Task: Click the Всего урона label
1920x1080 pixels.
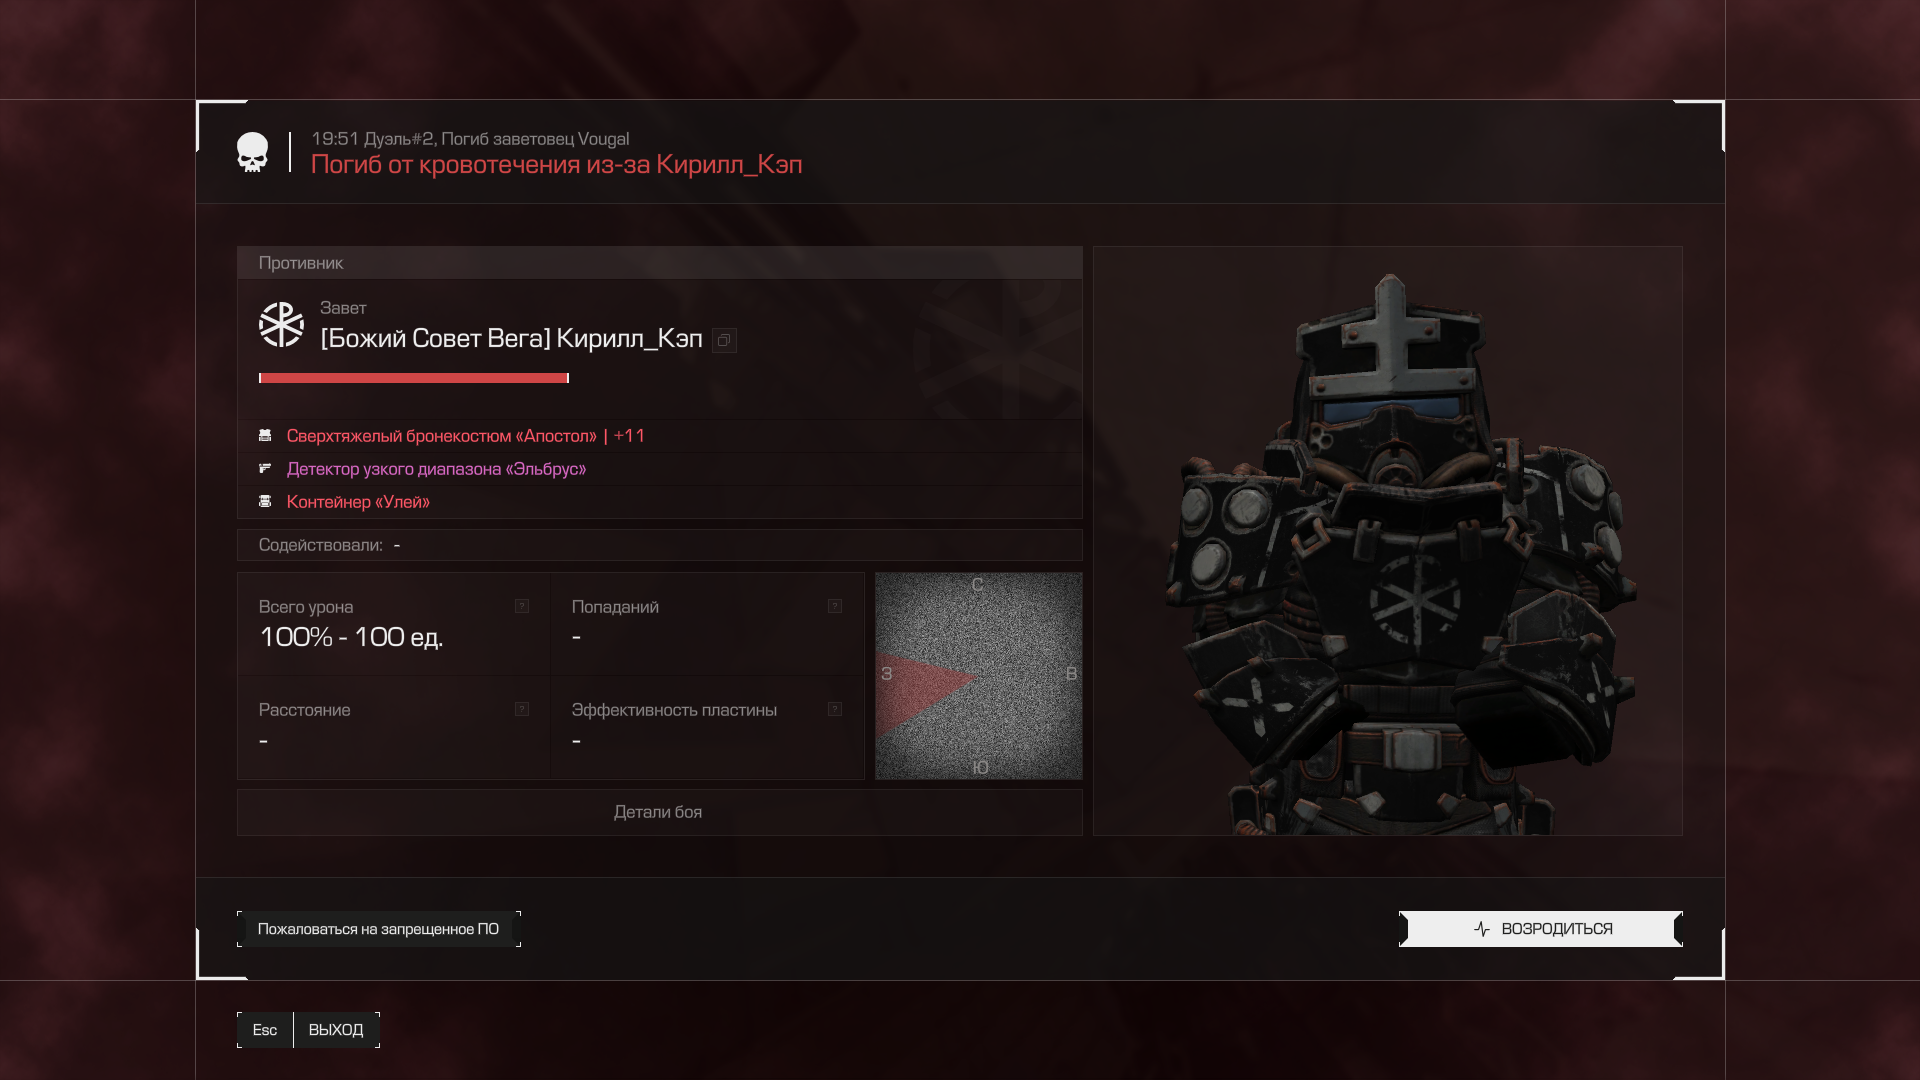Action: pyautogui.click(x=306, y=607)
